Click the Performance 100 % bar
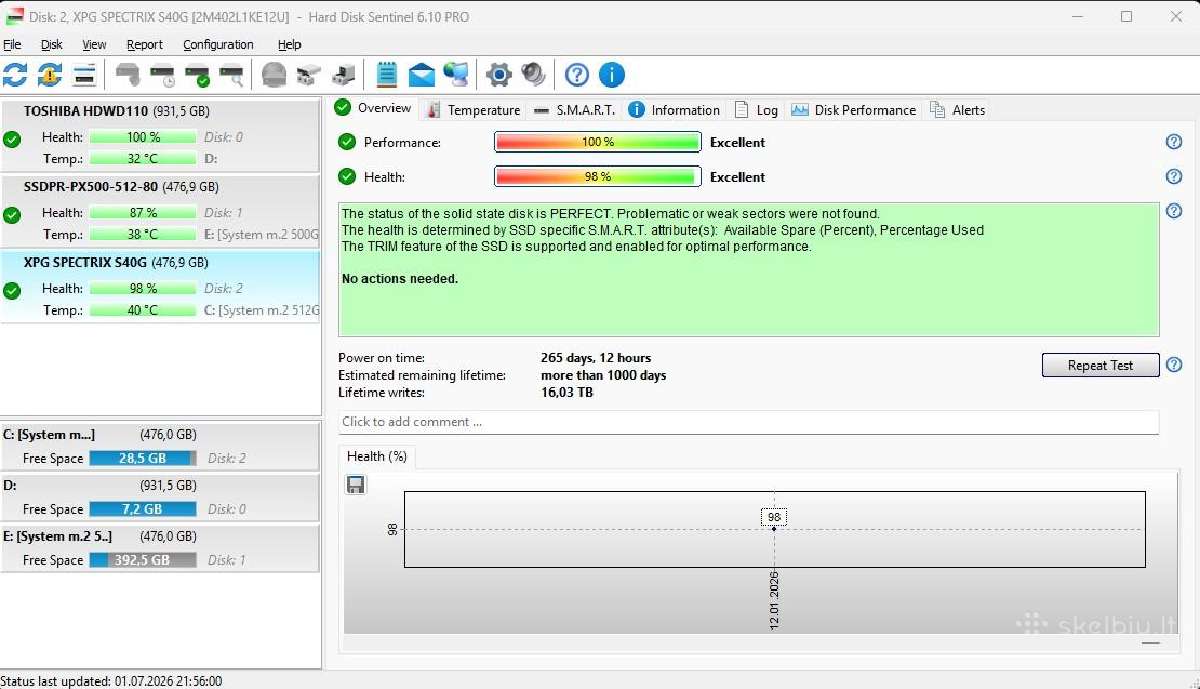 598,142
